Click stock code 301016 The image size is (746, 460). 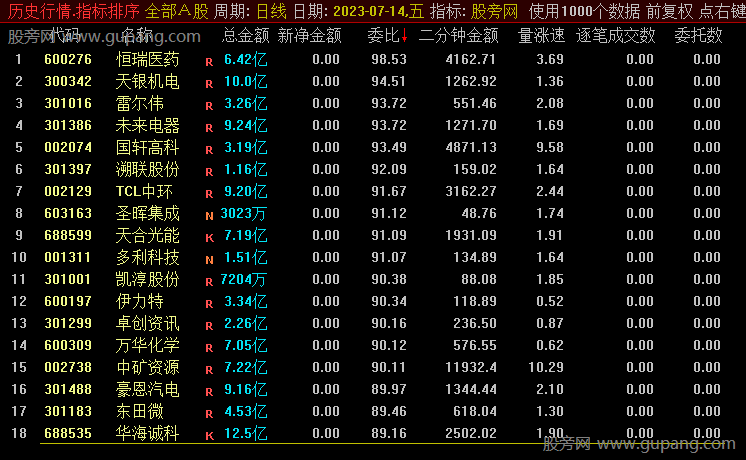point(68,103)
